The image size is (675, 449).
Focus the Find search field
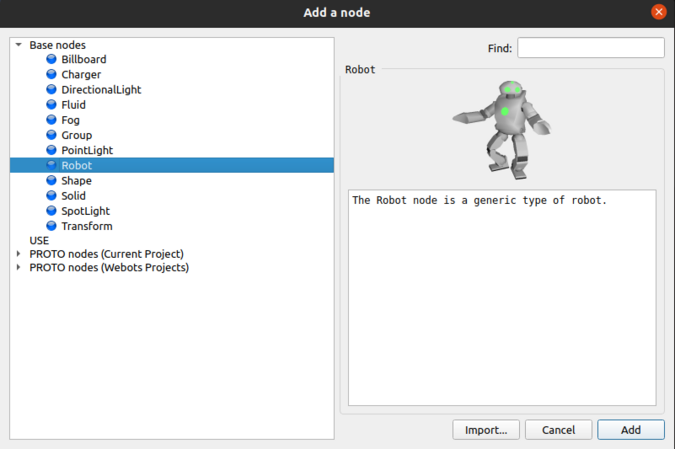(x=590, y=48)
